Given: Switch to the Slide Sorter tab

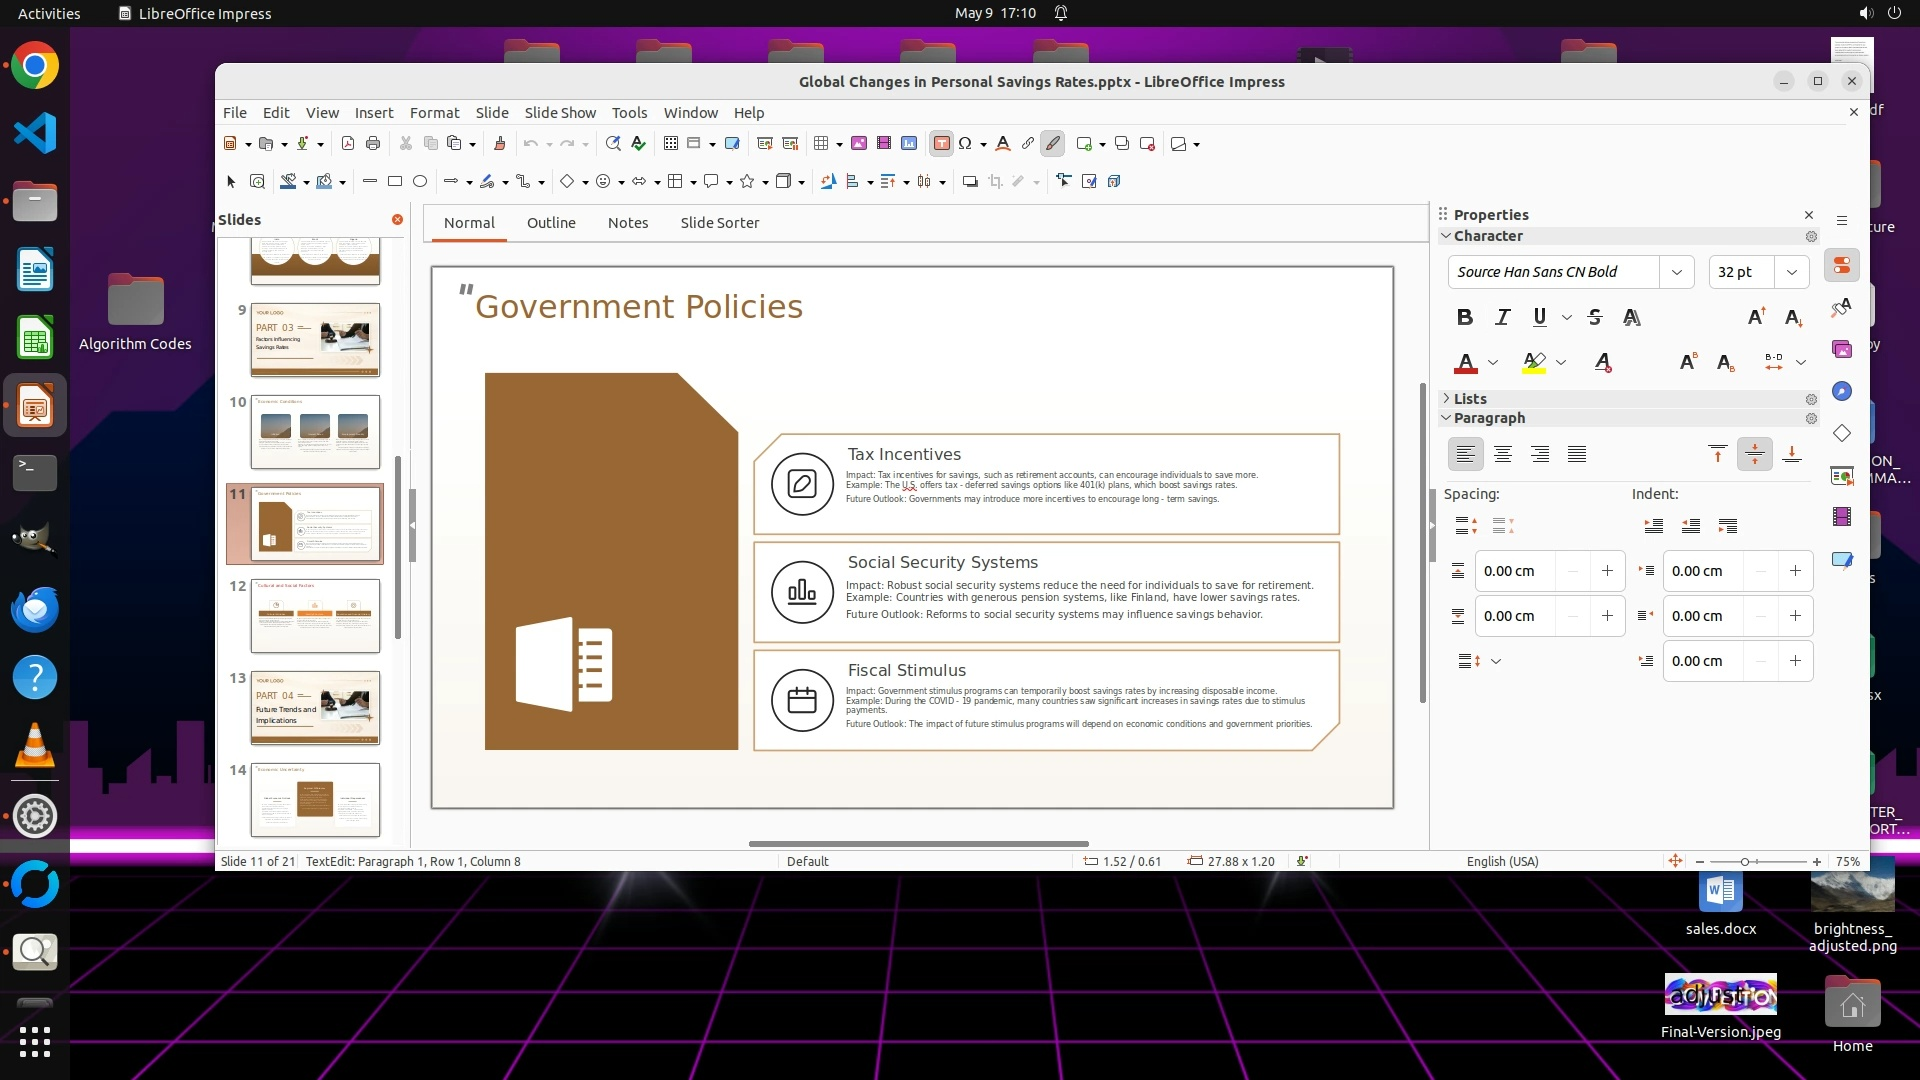Looking at the screenshot, I should point(719,223).
